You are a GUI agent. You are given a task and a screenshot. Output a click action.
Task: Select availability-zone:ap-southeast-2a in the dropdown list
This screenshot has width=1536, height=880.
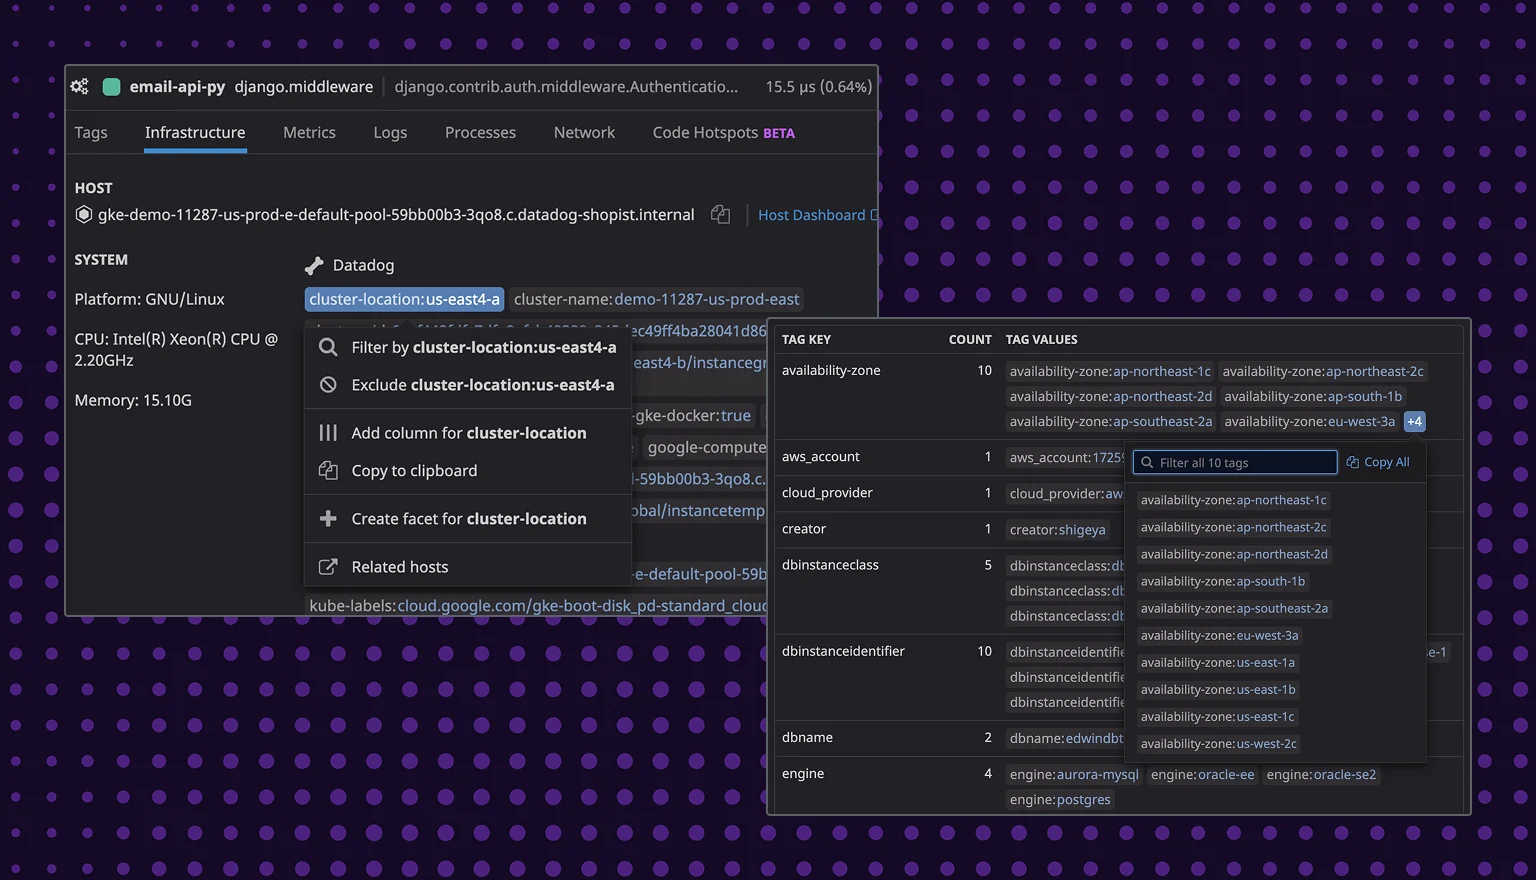coord(1235,608)
